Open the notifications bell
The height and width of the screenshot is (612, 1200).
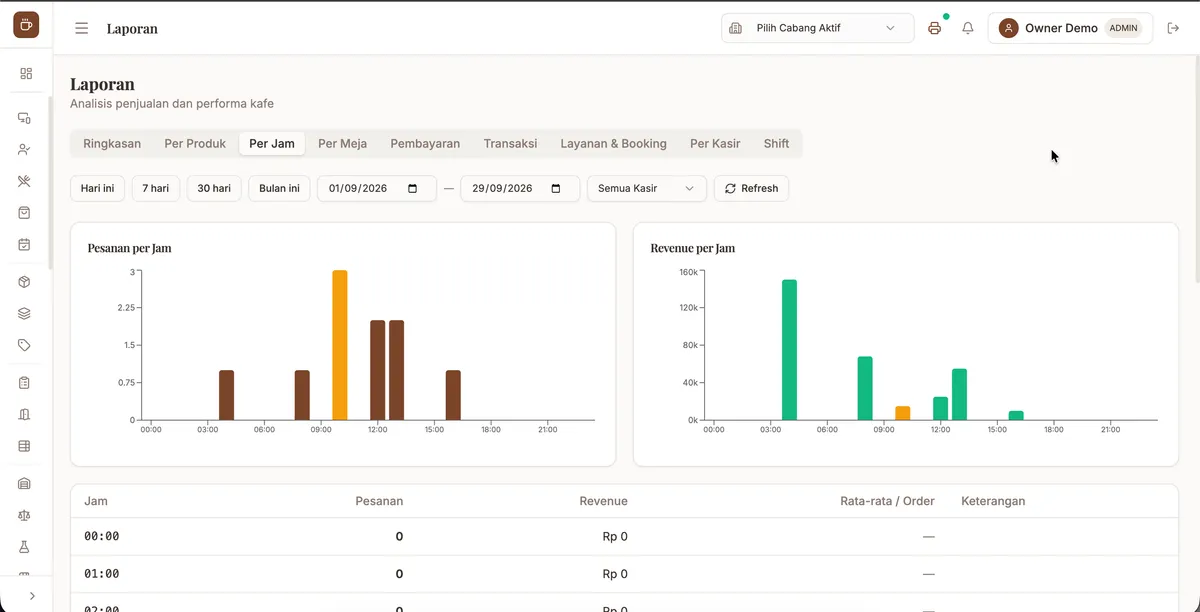pos(968,28)
